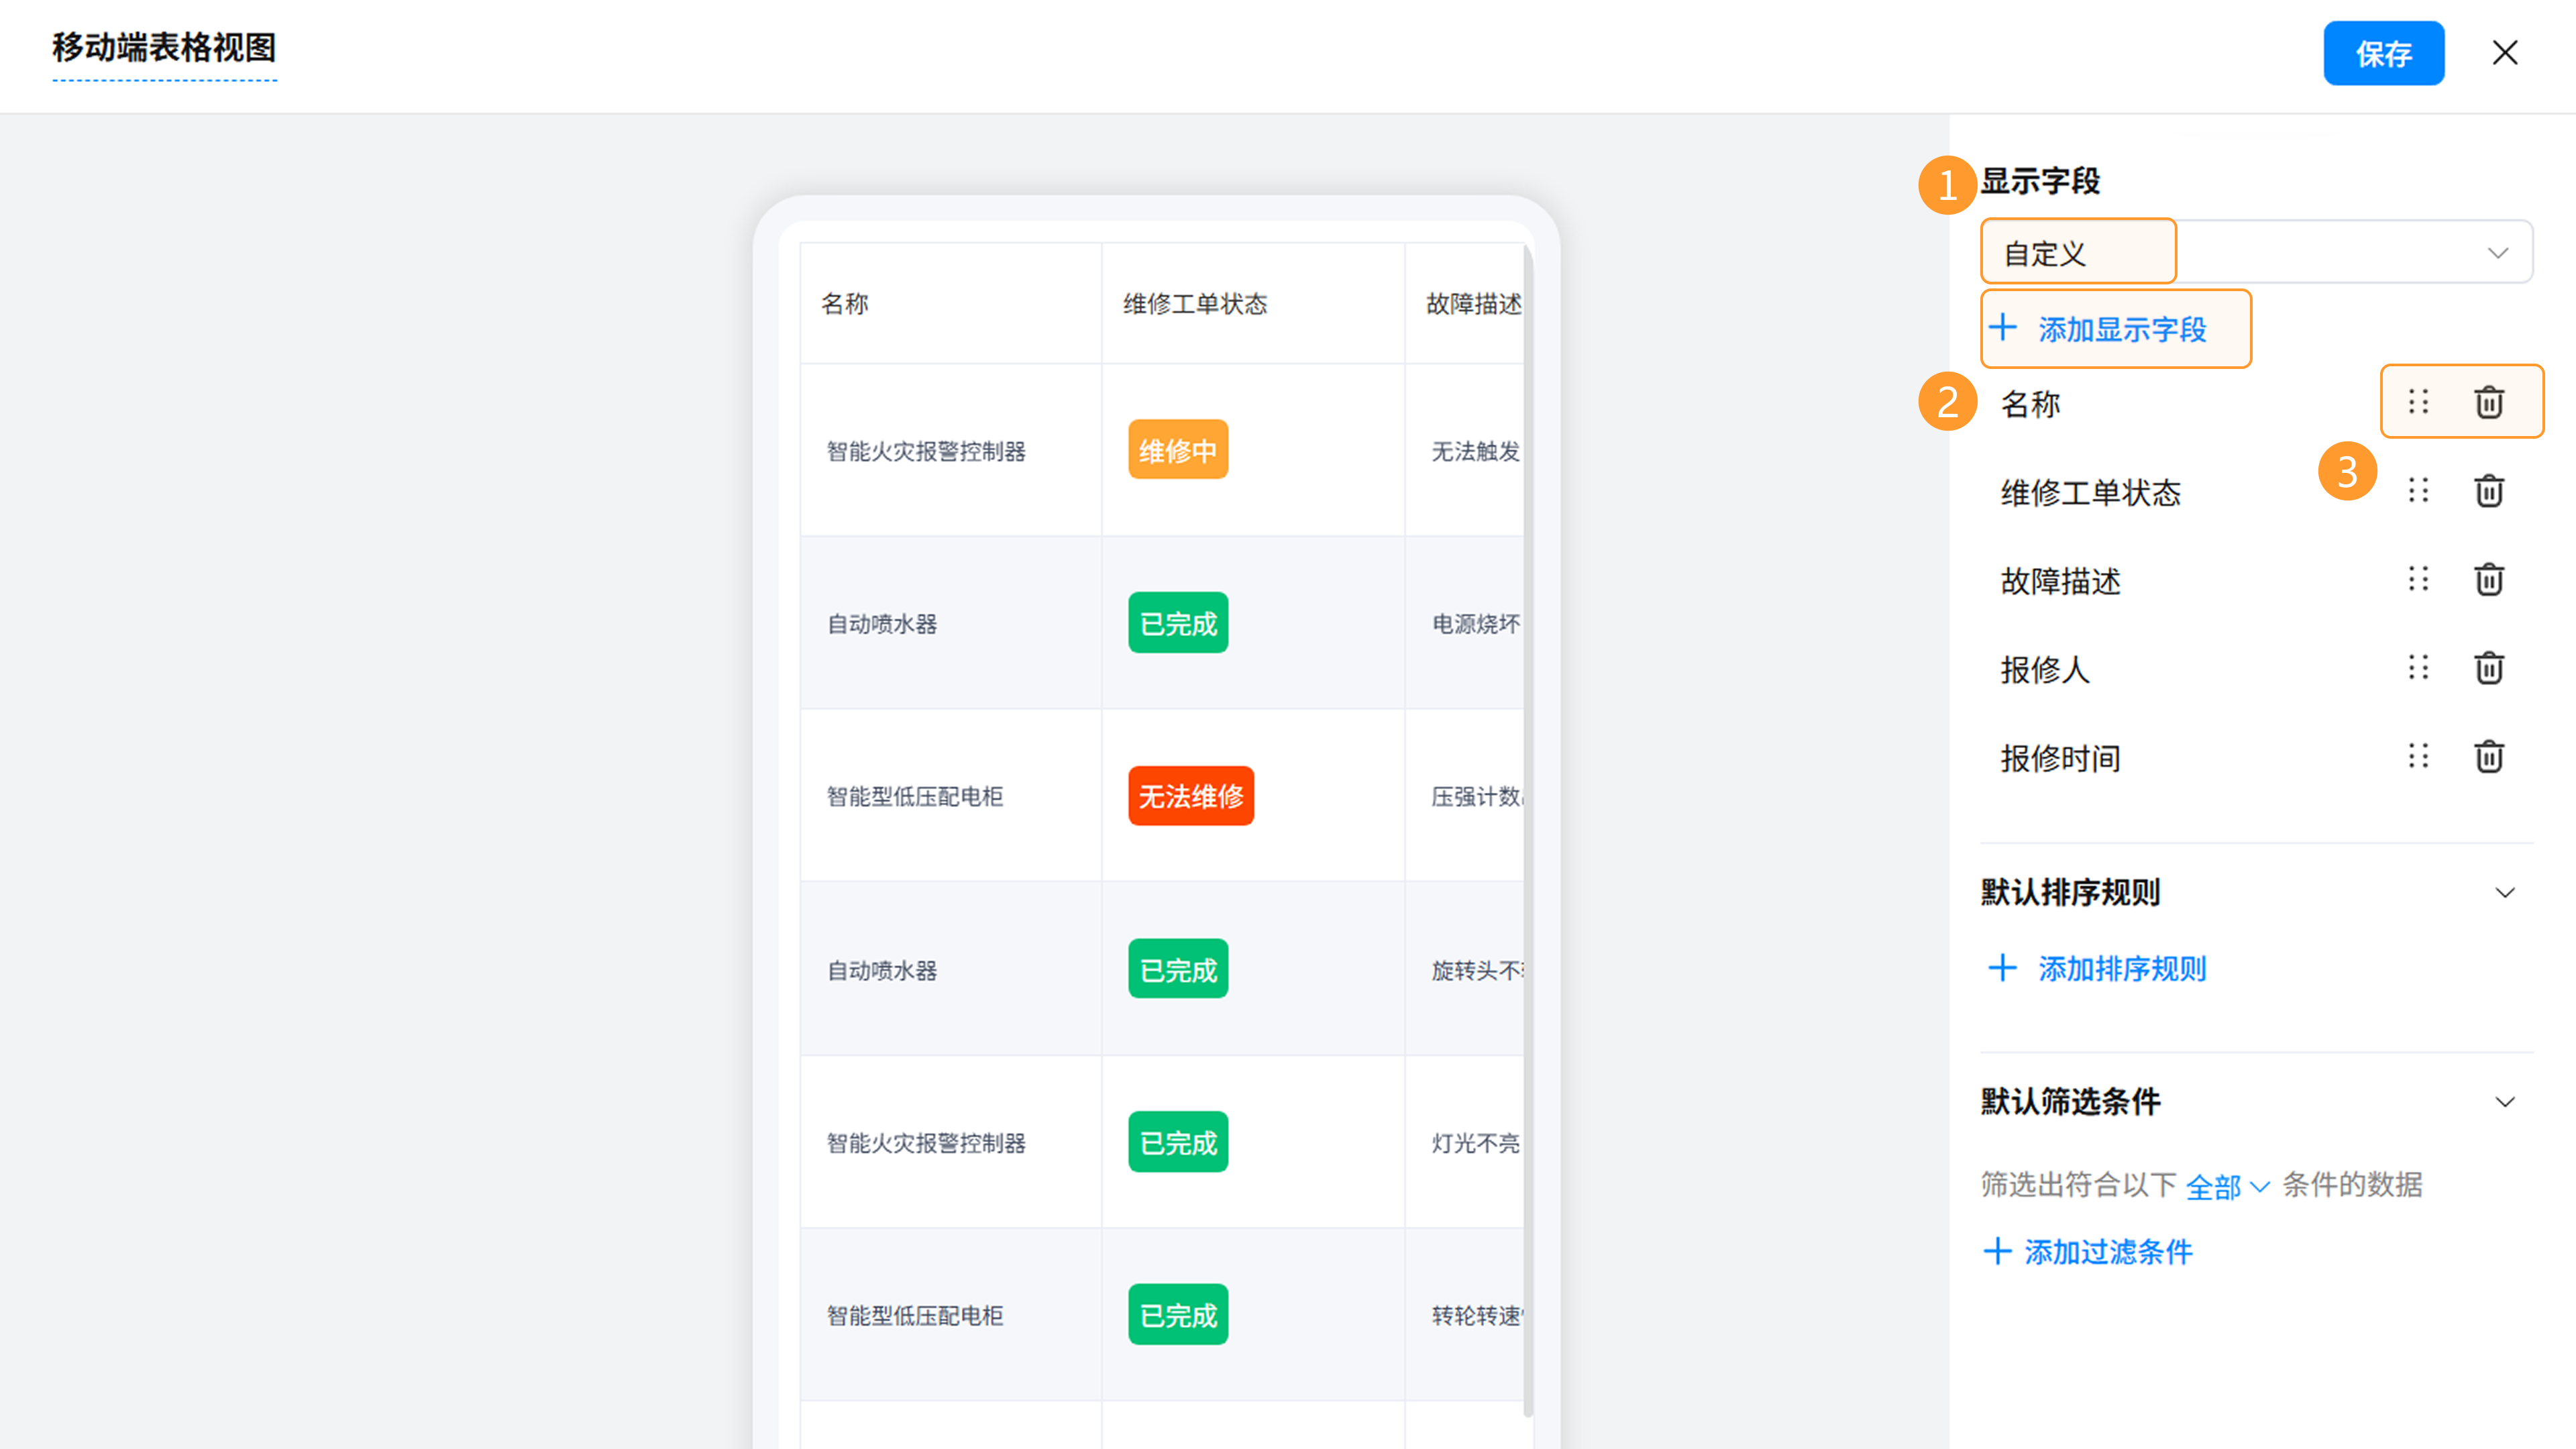Click the plus icon before 添加排序规则
This screenshot has width=2576, height=1449.
click(x=2002, y=968)
